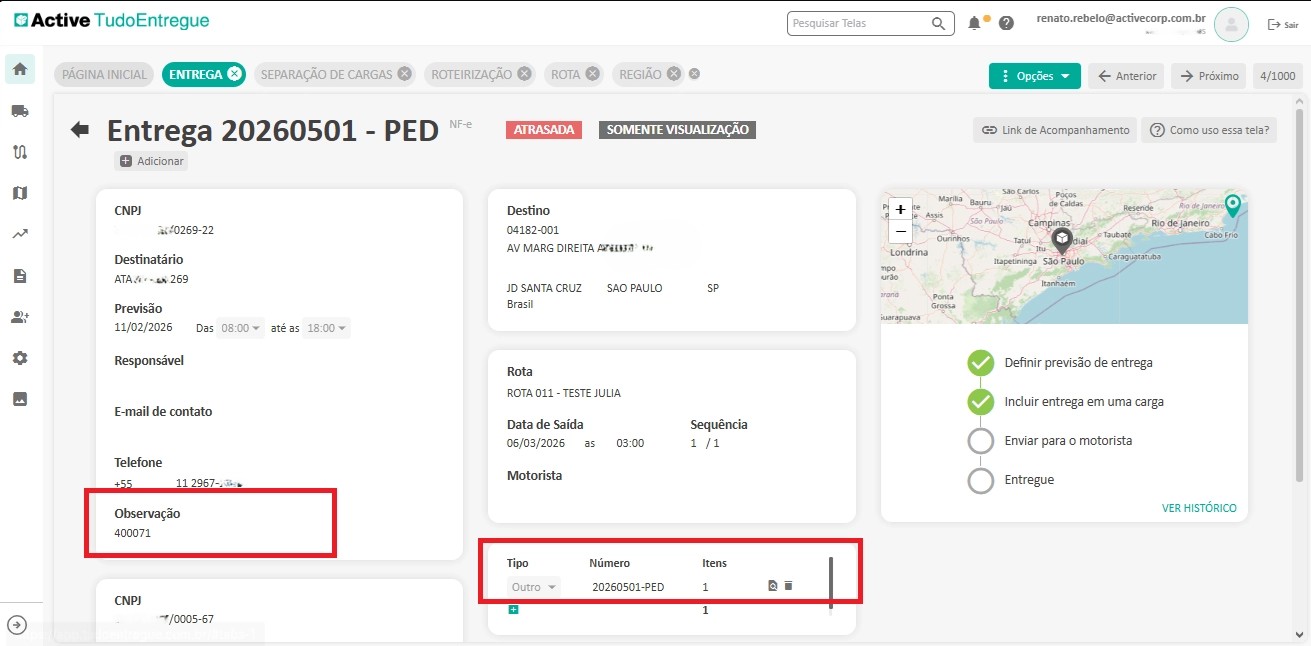The image size is (1311, 646).
Task: Expand the Opções dropdown button
Action: coord(1034,76)
